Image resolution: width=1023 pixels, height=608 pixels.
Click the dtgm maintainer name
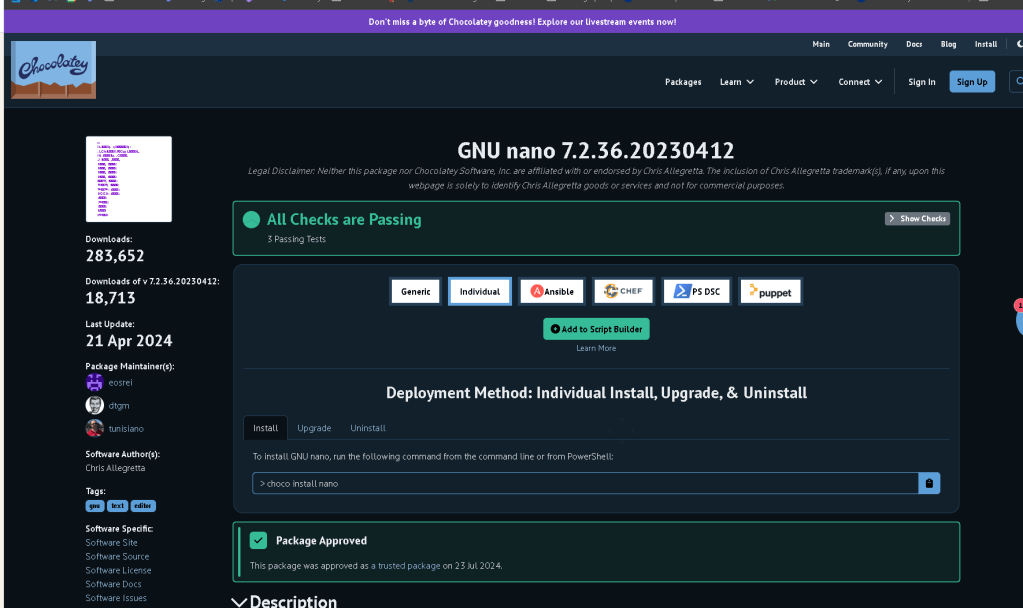[119, 406]
